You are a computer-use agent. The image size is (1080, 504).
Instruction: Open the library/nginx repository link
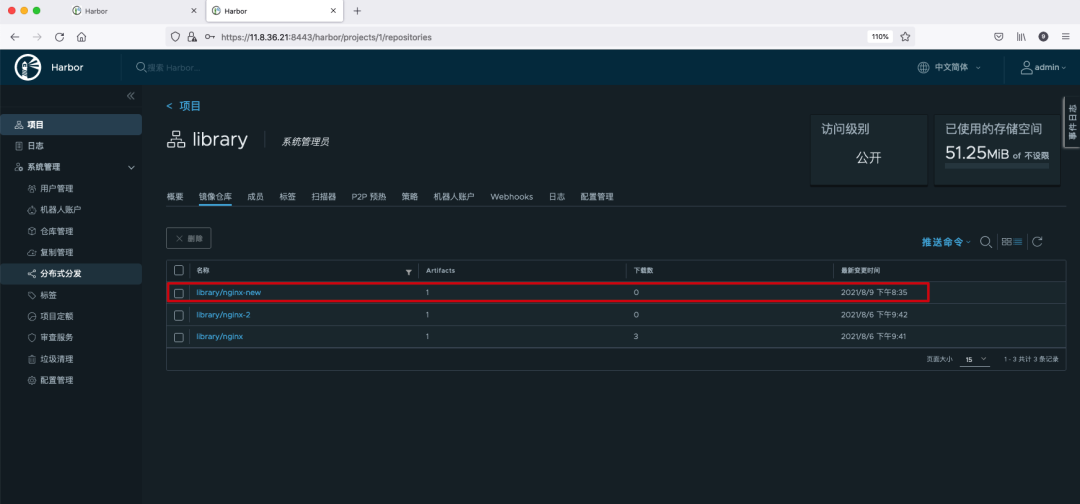220,337
